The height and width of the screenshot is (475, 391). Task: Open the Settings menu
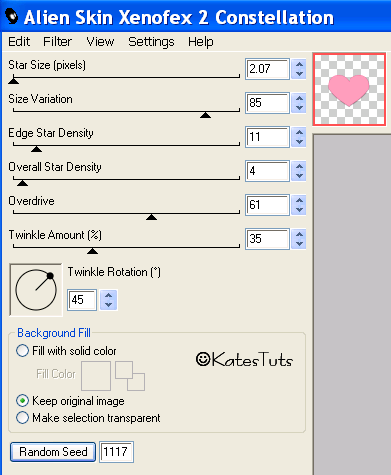151,42
